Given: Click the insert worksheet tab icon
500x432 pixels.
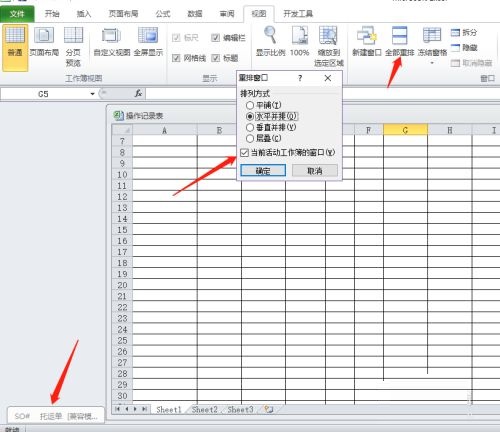Looking at the screenshot, I should point(269,409).
